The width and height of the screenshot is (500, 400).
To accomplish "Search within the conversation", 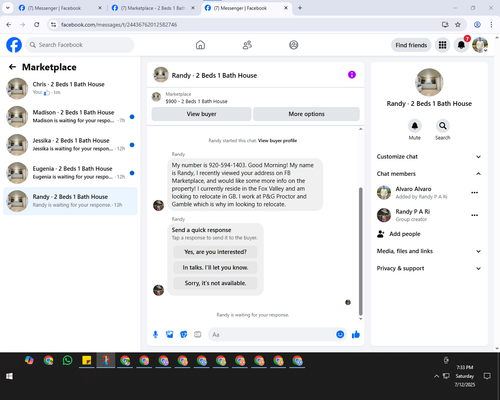I will pyautogui.click(x=443, y=126).
